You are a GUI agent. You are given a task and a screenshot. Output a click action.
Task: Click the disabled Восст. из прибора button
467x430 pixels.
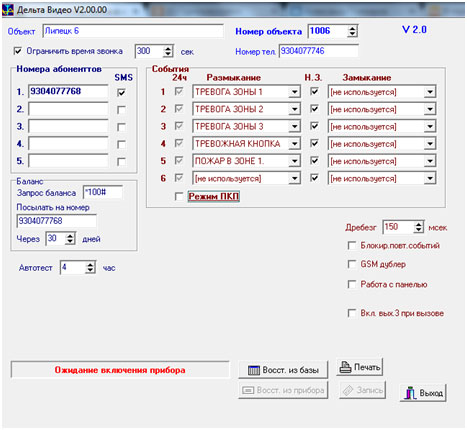[283, 390]
